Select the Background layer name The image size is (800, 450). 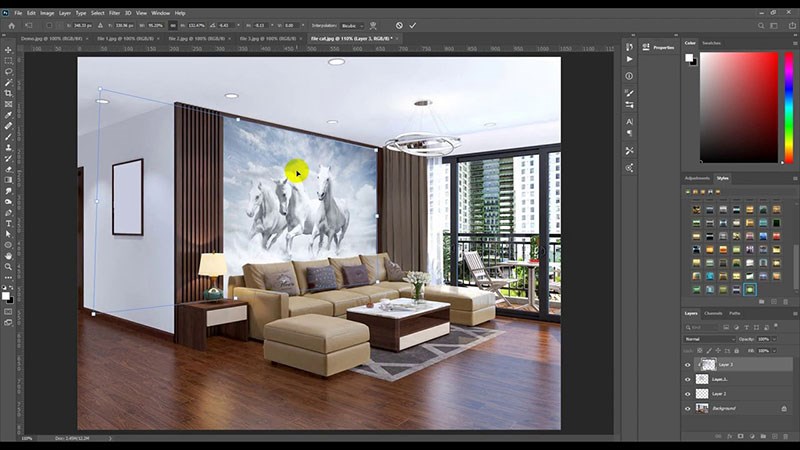click(x=724, y=409)
